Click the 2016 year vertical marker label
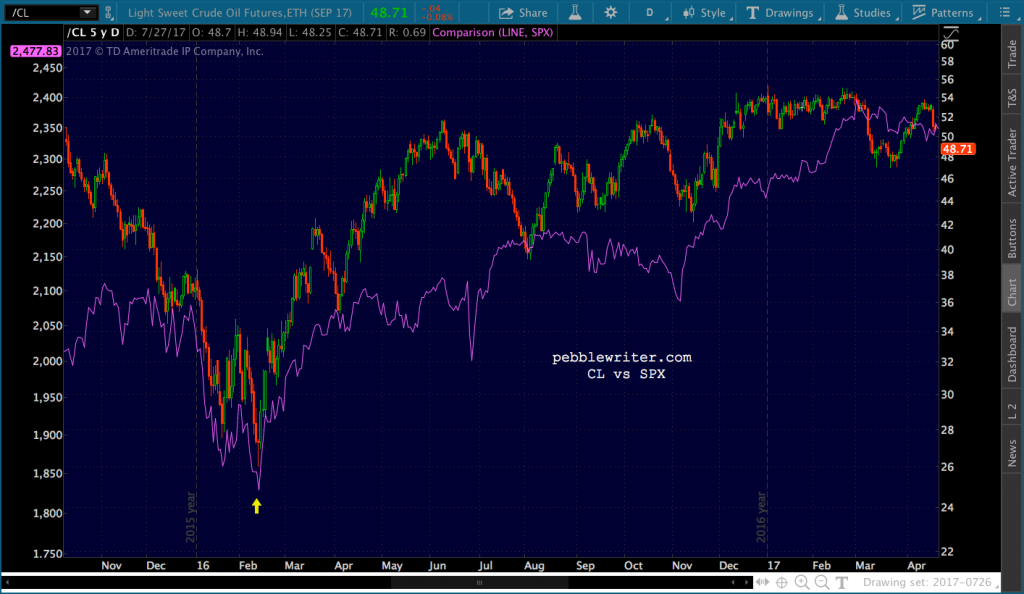Viewport: 1024px width, 594px height. click(761, 516)
